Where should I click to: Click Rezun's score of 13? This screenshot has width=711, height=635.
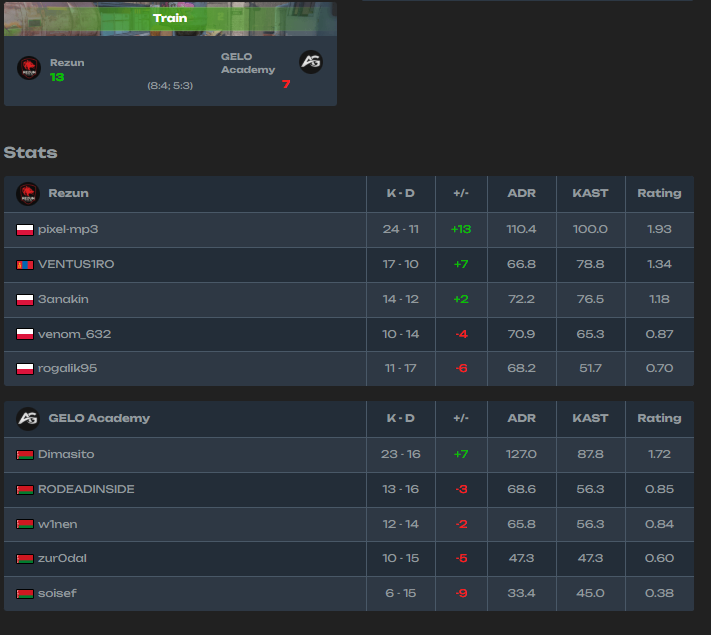coord(57,77)
